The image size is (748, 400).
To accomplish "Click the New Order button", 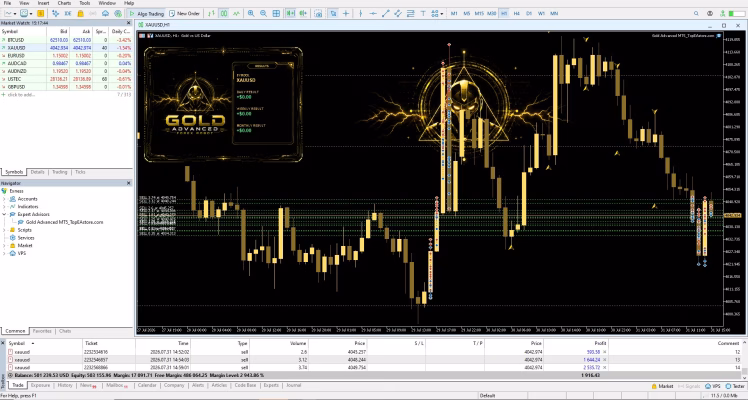I will [185, 13].
